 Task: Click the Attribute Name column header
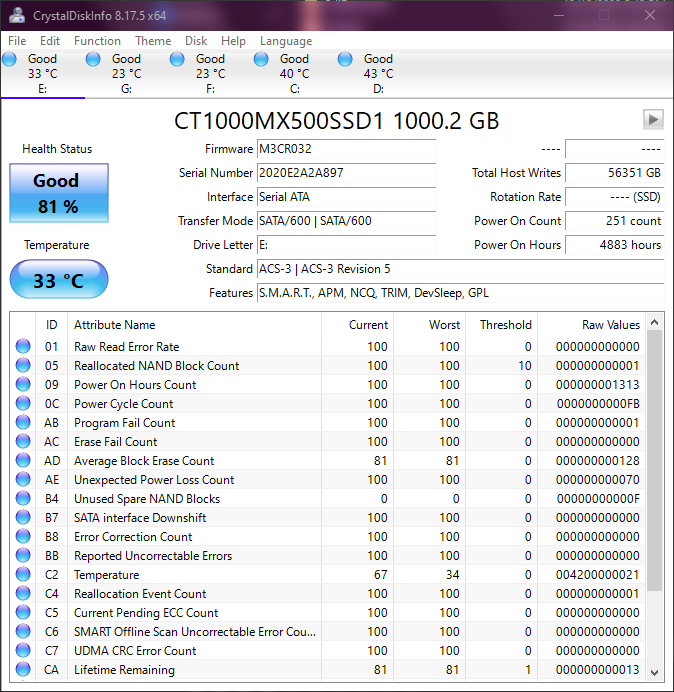pyautogui.click(x=194, y=325)
